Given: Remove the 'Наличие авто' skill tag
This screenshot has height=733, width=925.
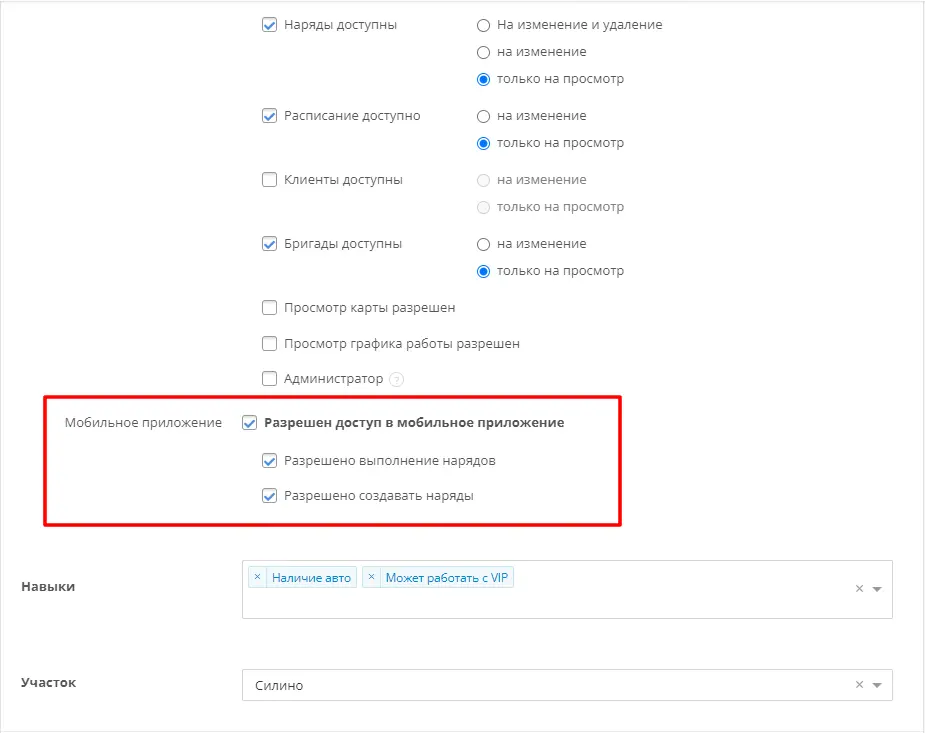Looking at the screenshot, I should tap(257, 577).
